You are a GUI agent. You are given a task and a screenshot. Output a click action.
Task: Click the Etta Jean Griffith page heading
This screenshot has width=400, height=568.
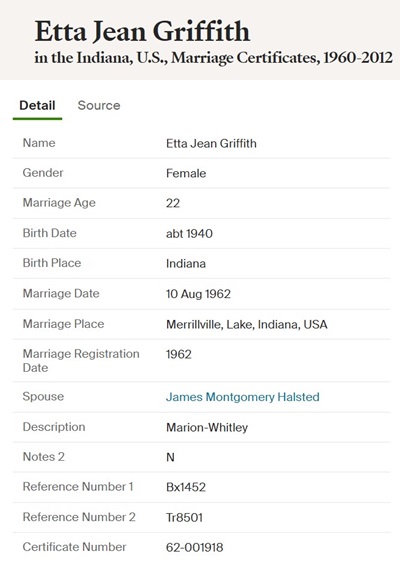pos(142,32)
